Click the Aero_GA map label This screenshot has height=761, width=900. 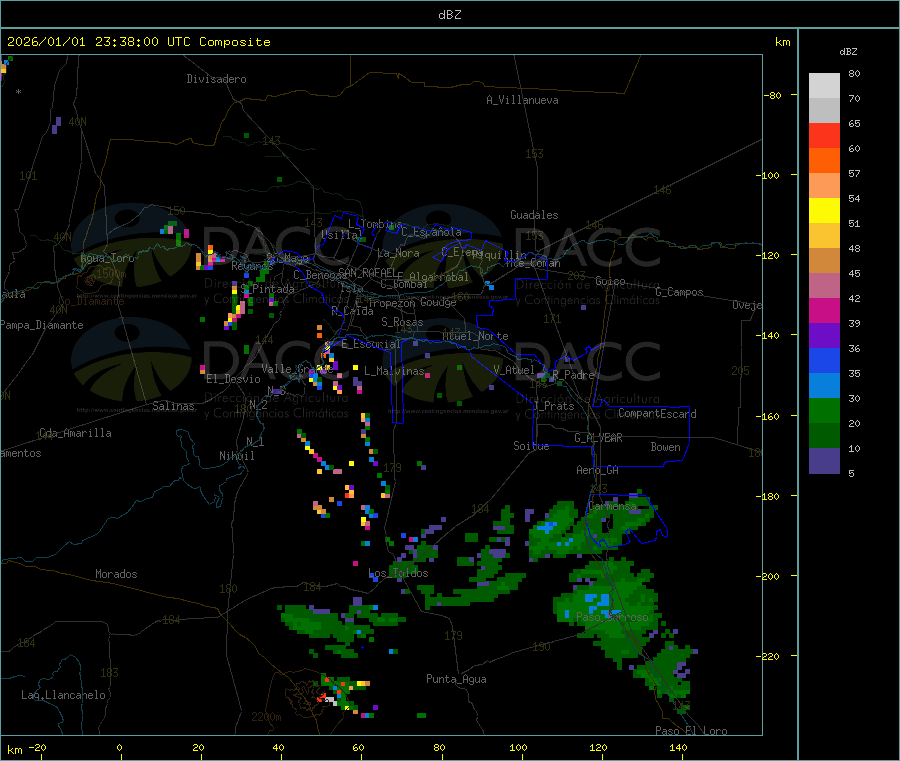pyautogui.click(x=597, y=470)
